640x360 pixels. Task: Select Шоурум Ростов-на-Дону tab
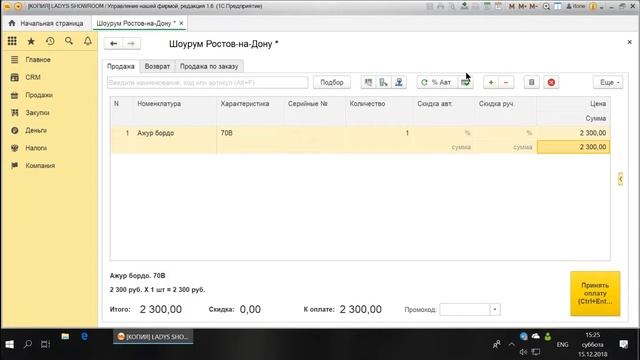coord(136,23)
